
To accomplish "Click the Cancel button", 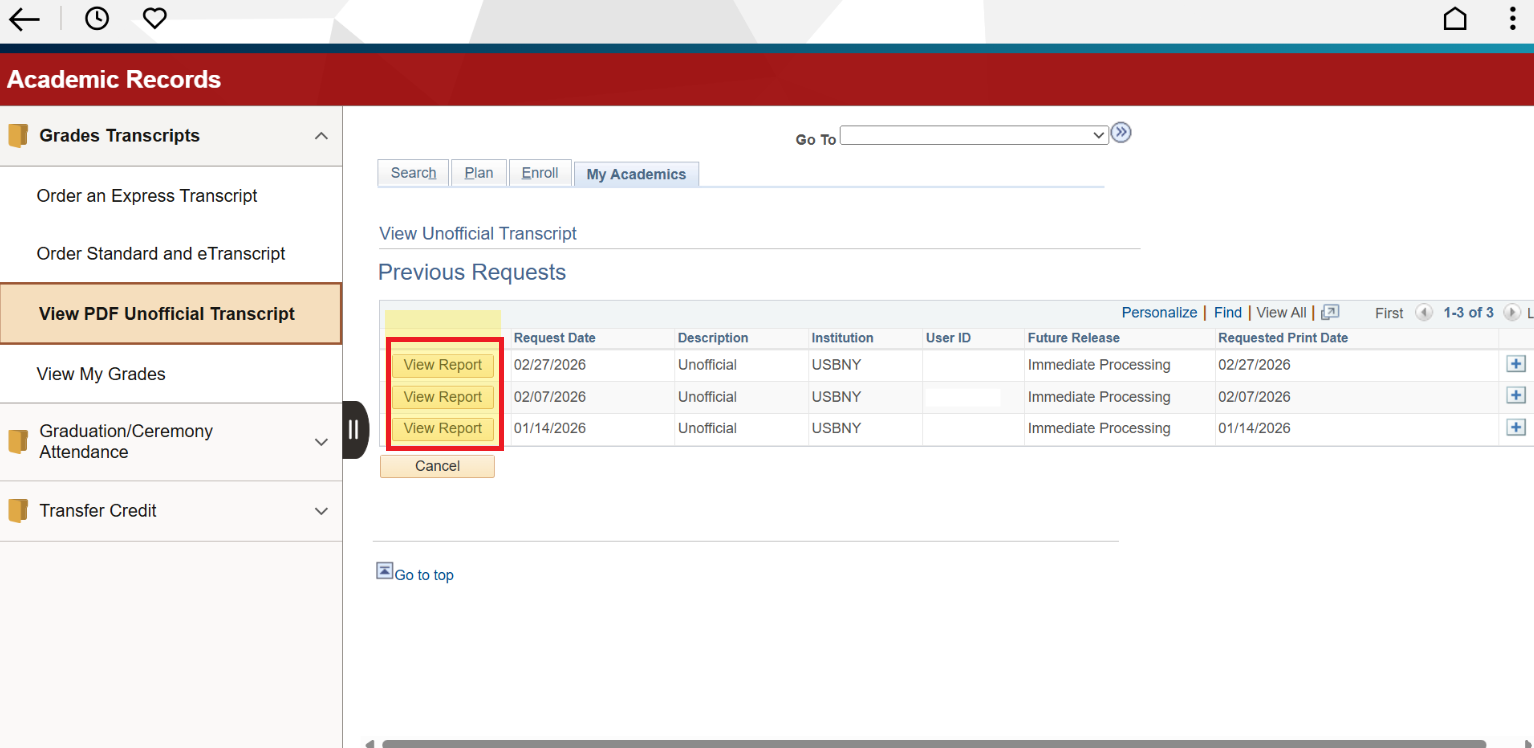I will [437, 466].
